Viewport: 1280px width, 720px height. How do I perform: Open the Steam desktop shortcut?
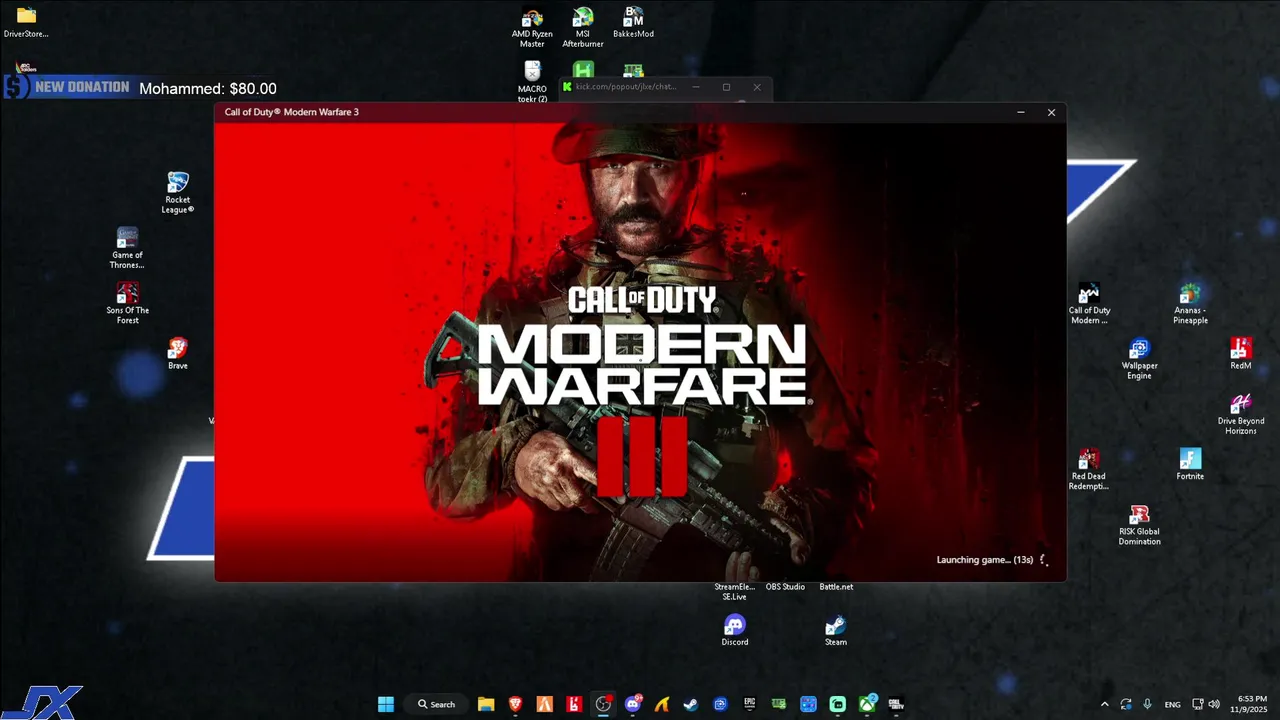pyautogui.click(x=836, y=631)
